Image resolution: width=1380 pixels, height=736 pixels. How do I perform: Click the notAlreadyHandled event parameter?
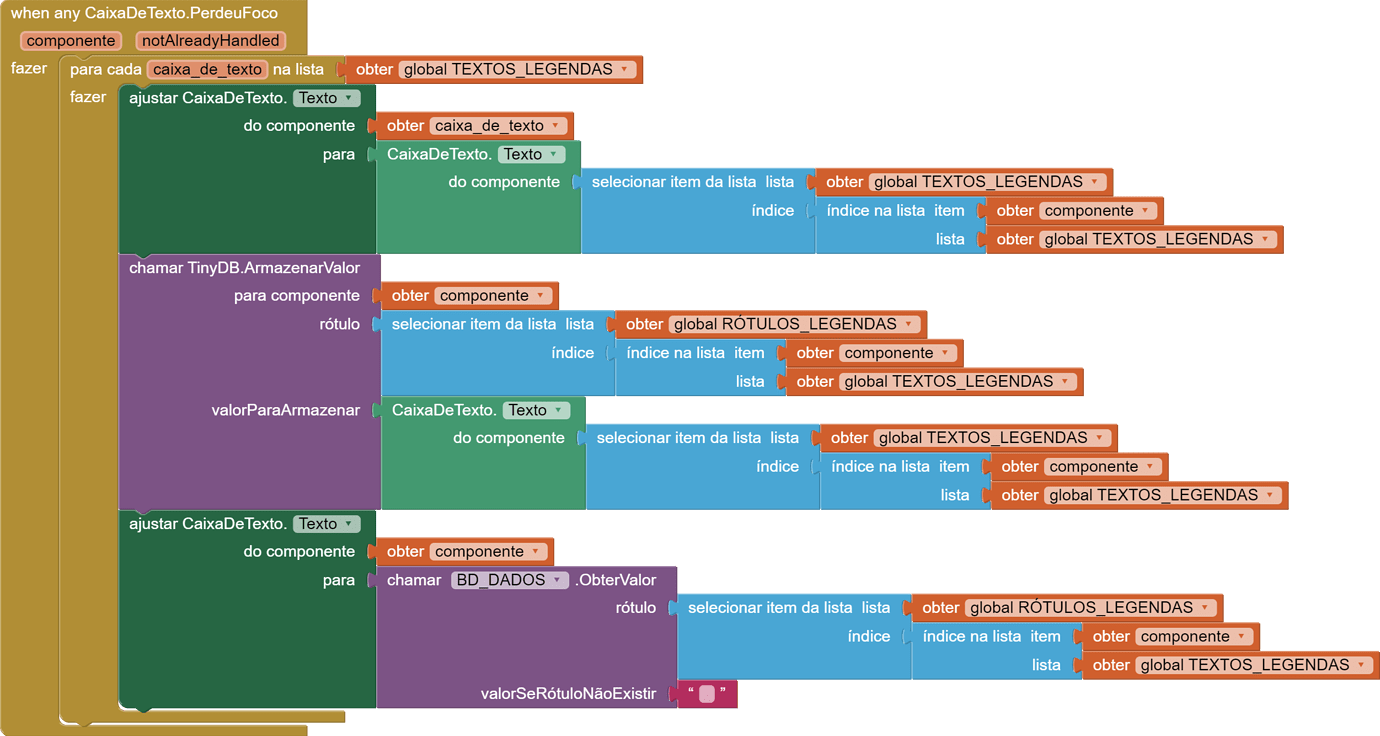tap(210, 41)
